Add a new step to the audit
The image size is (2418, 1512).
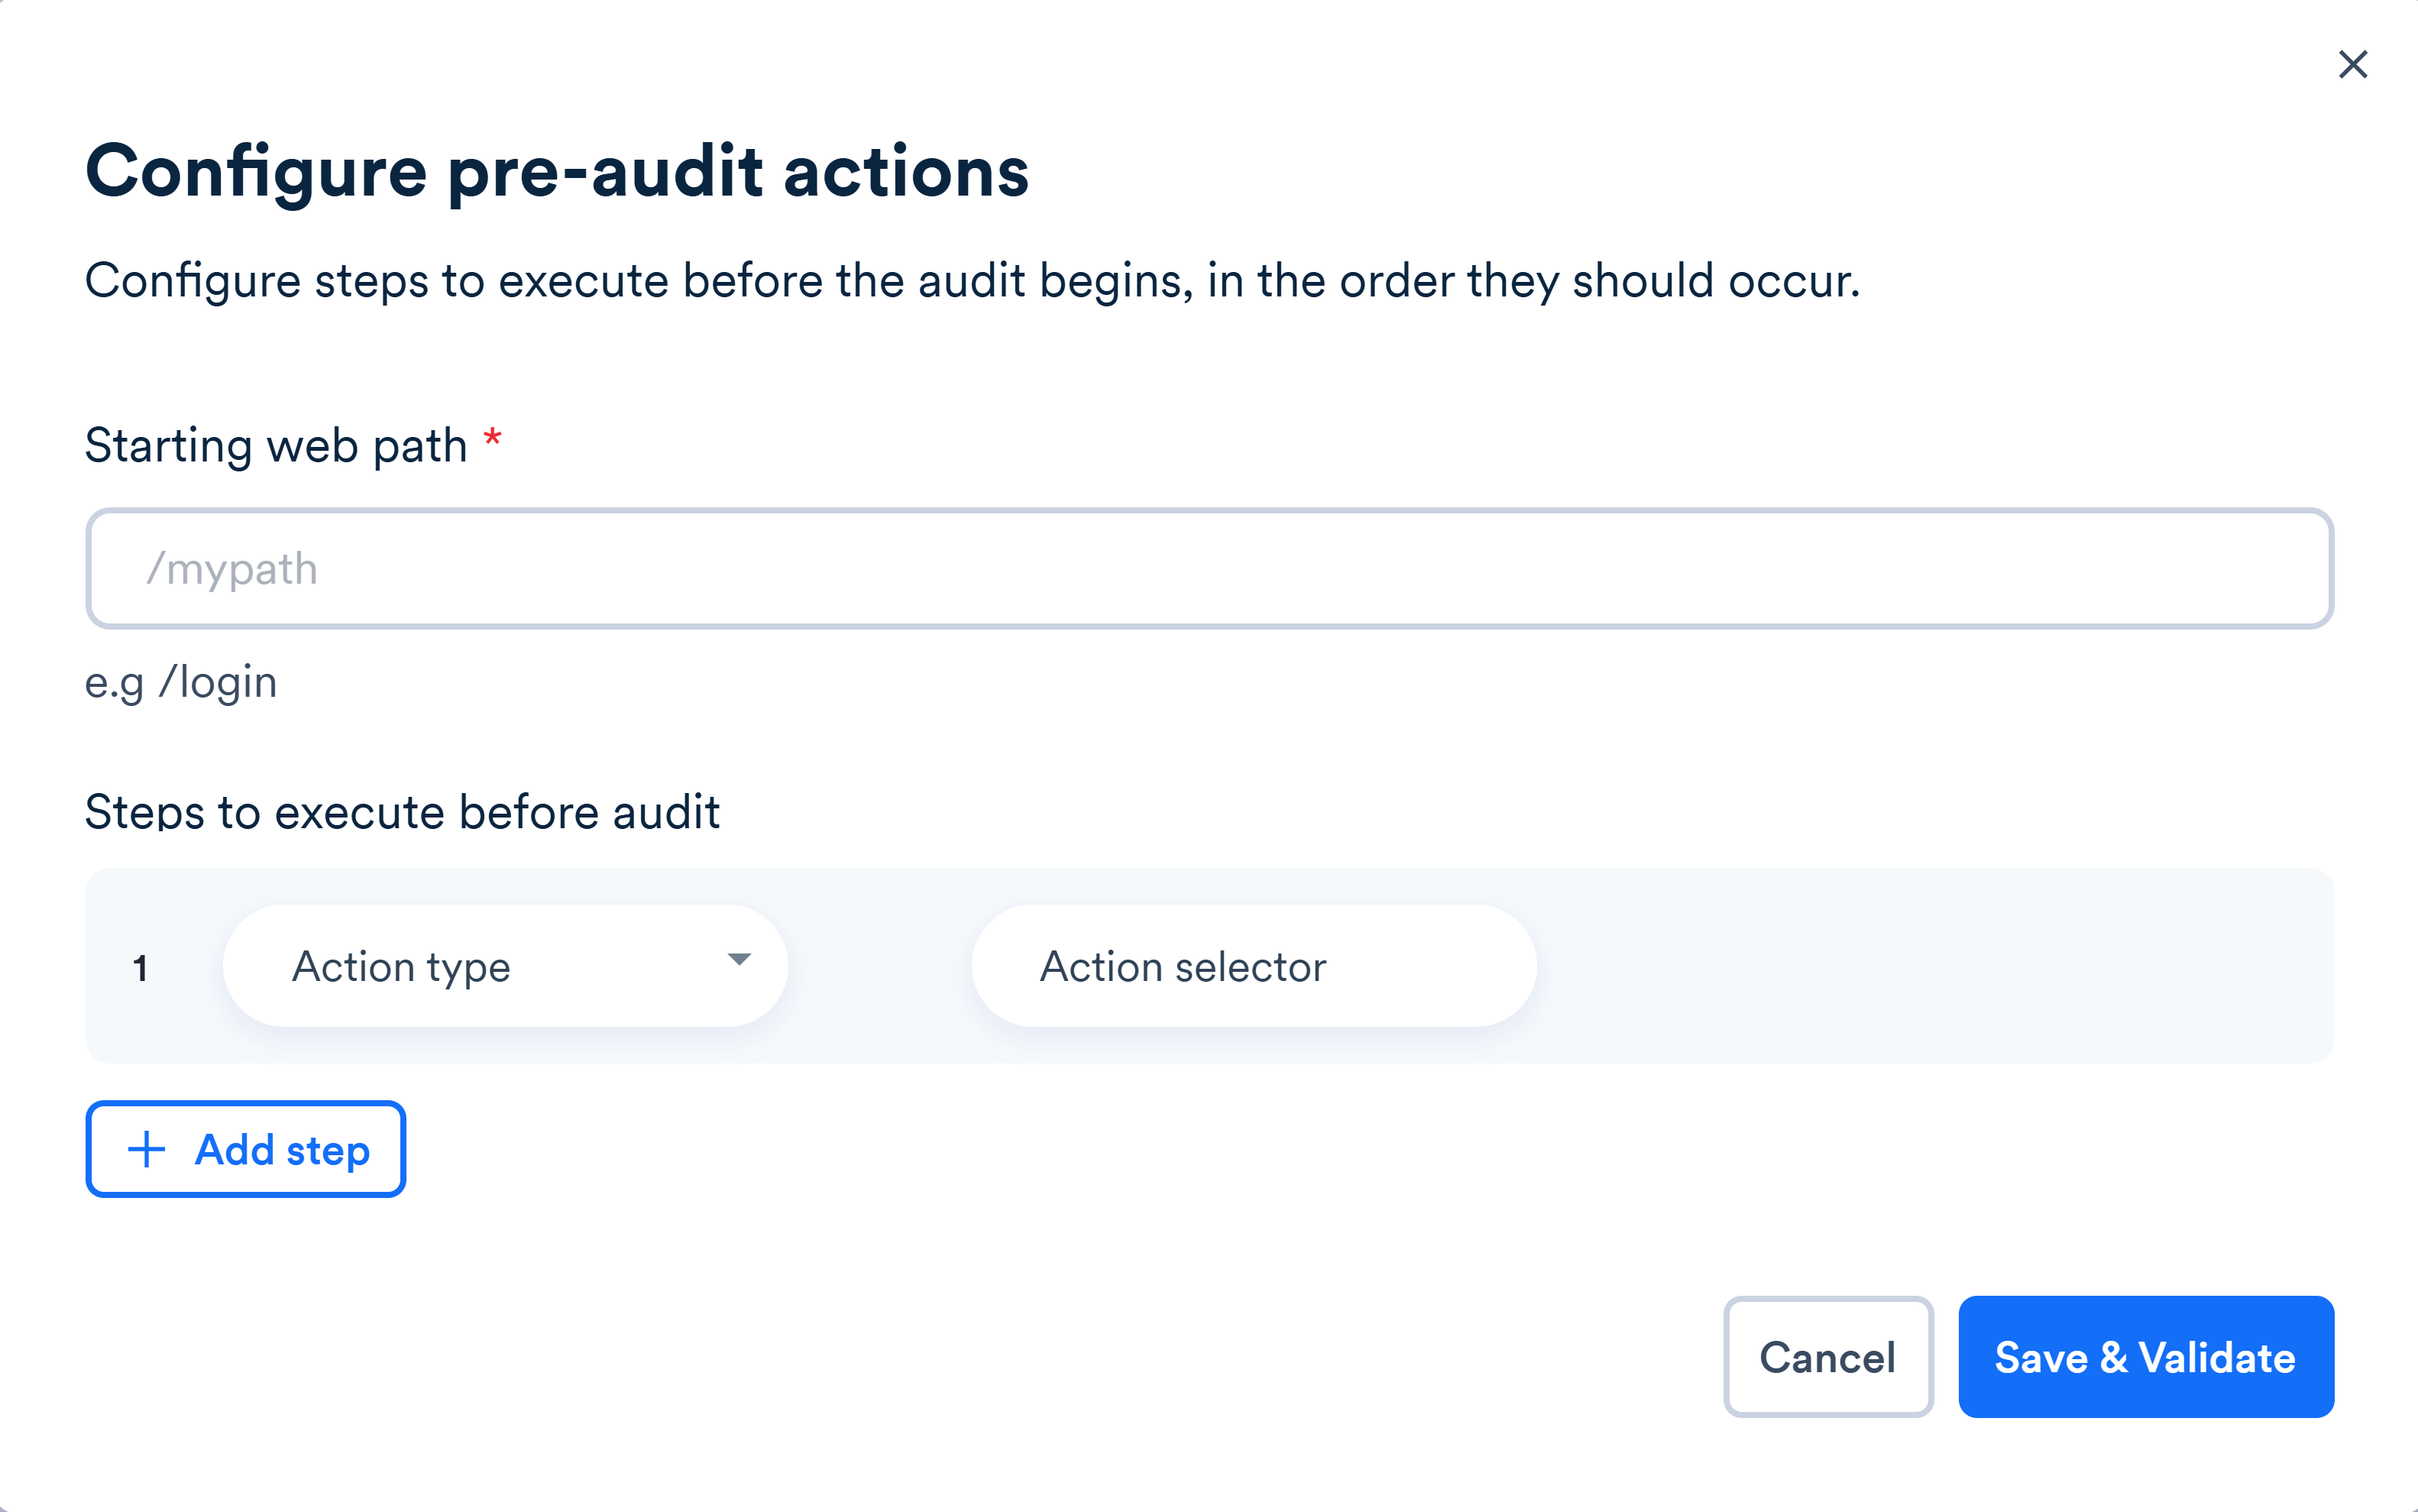[245, 1149]
